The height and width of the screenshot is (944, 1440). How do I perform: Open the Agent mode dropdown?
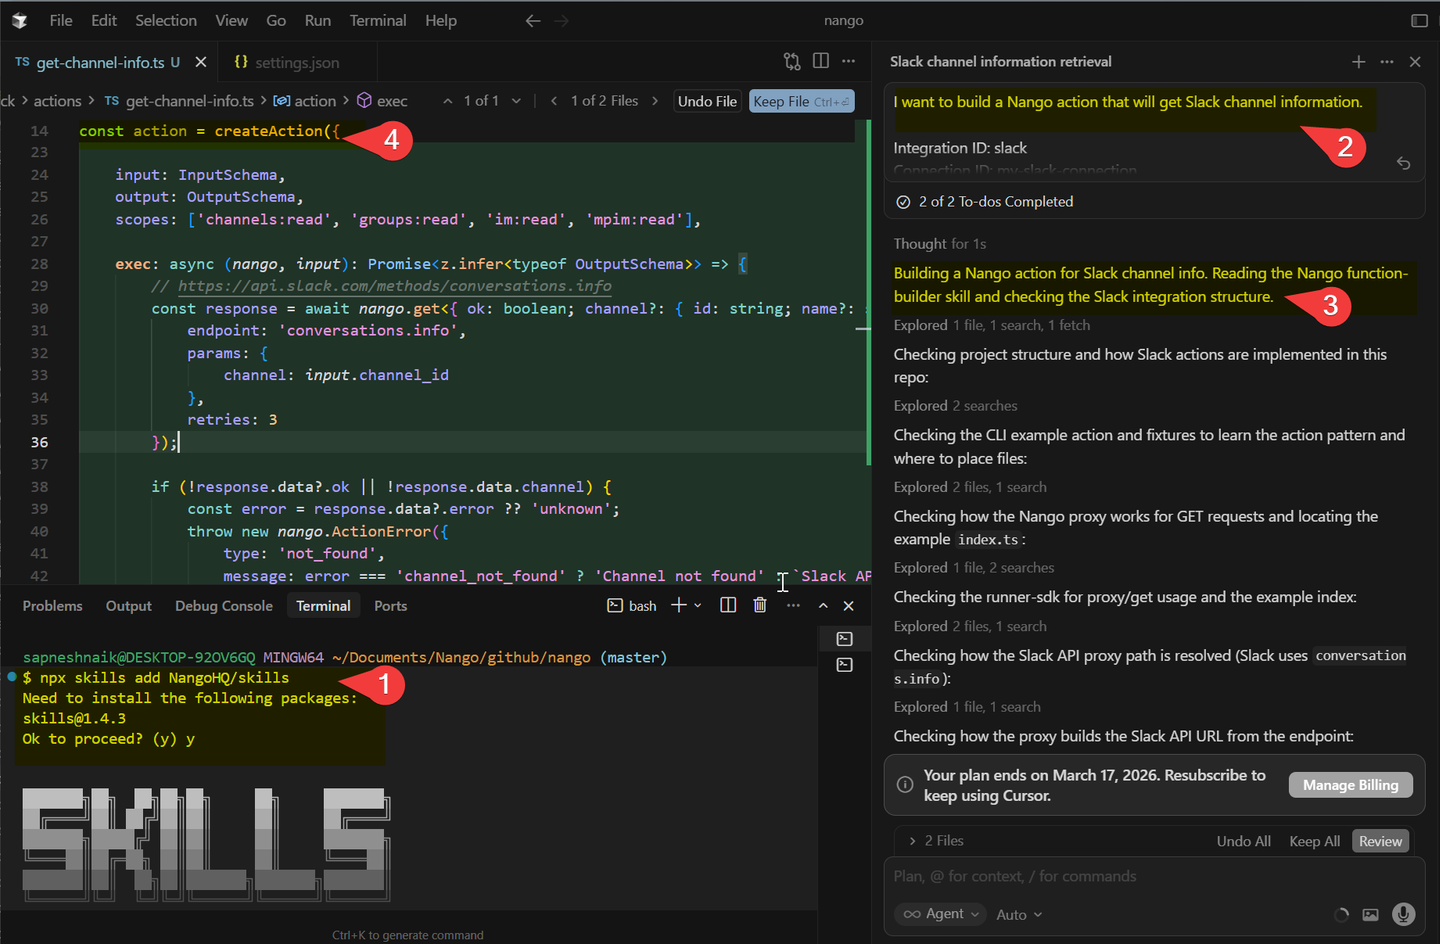point(941,914)
